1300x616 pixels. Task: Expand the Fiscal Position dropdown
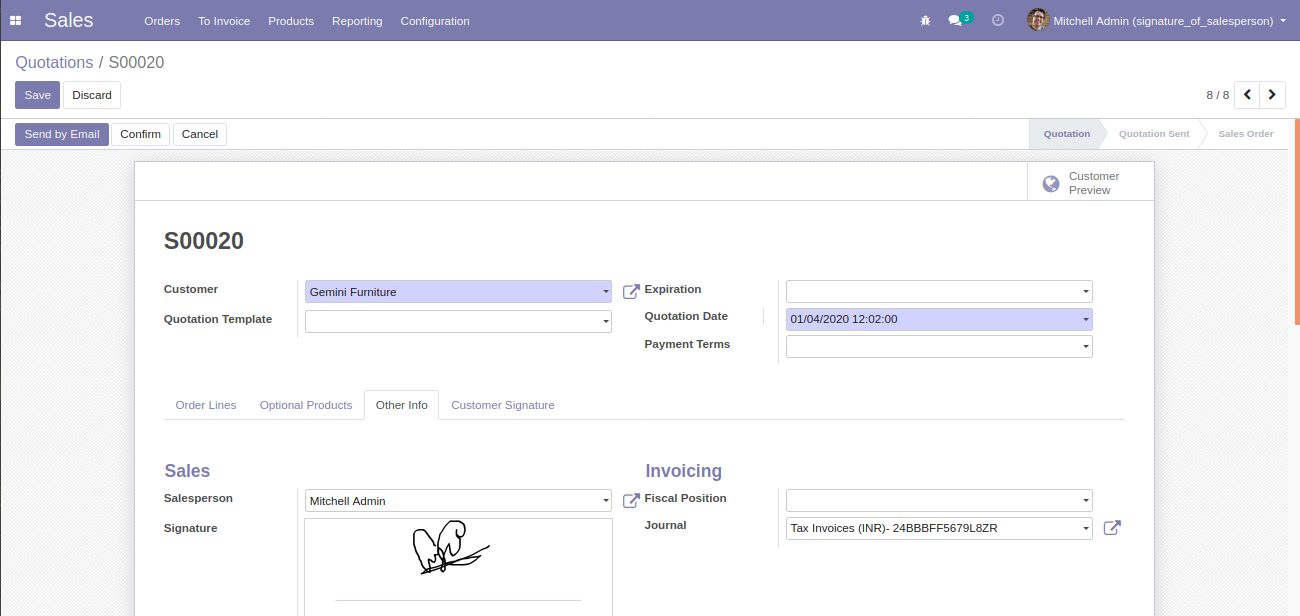(x=939, y=500)
